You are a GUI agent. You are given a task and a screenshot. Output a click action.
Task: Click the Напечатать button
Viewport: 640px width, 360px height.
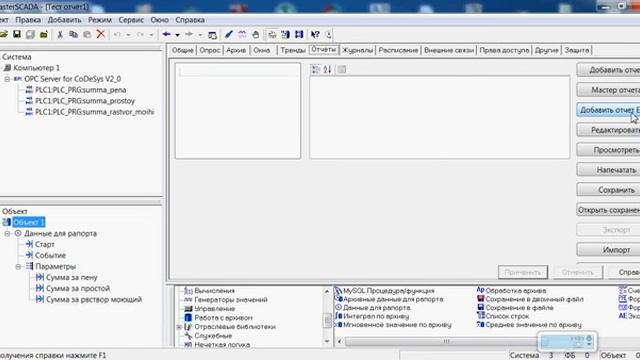608,170
